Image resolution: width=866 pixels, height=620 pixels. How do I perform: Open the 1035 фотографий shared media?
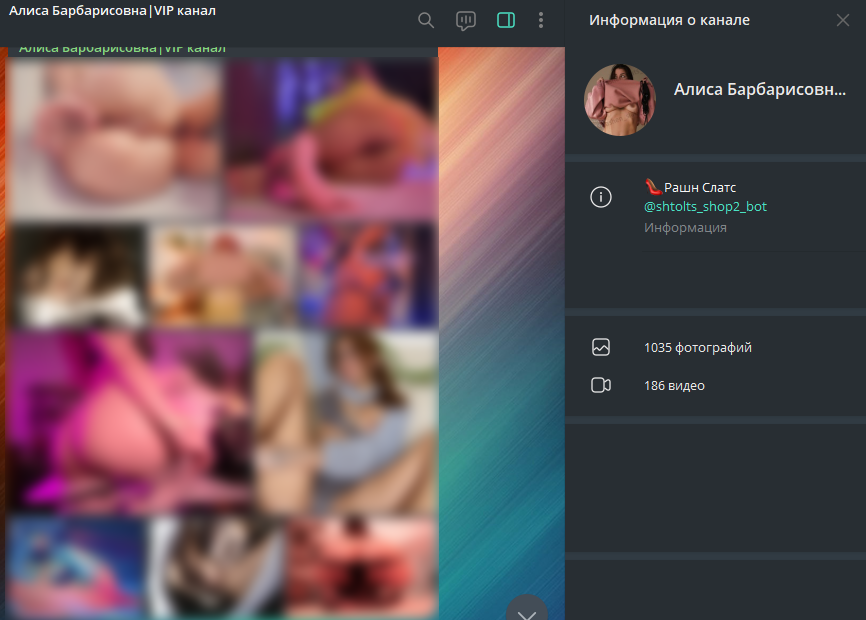click(x=697, y=348)
